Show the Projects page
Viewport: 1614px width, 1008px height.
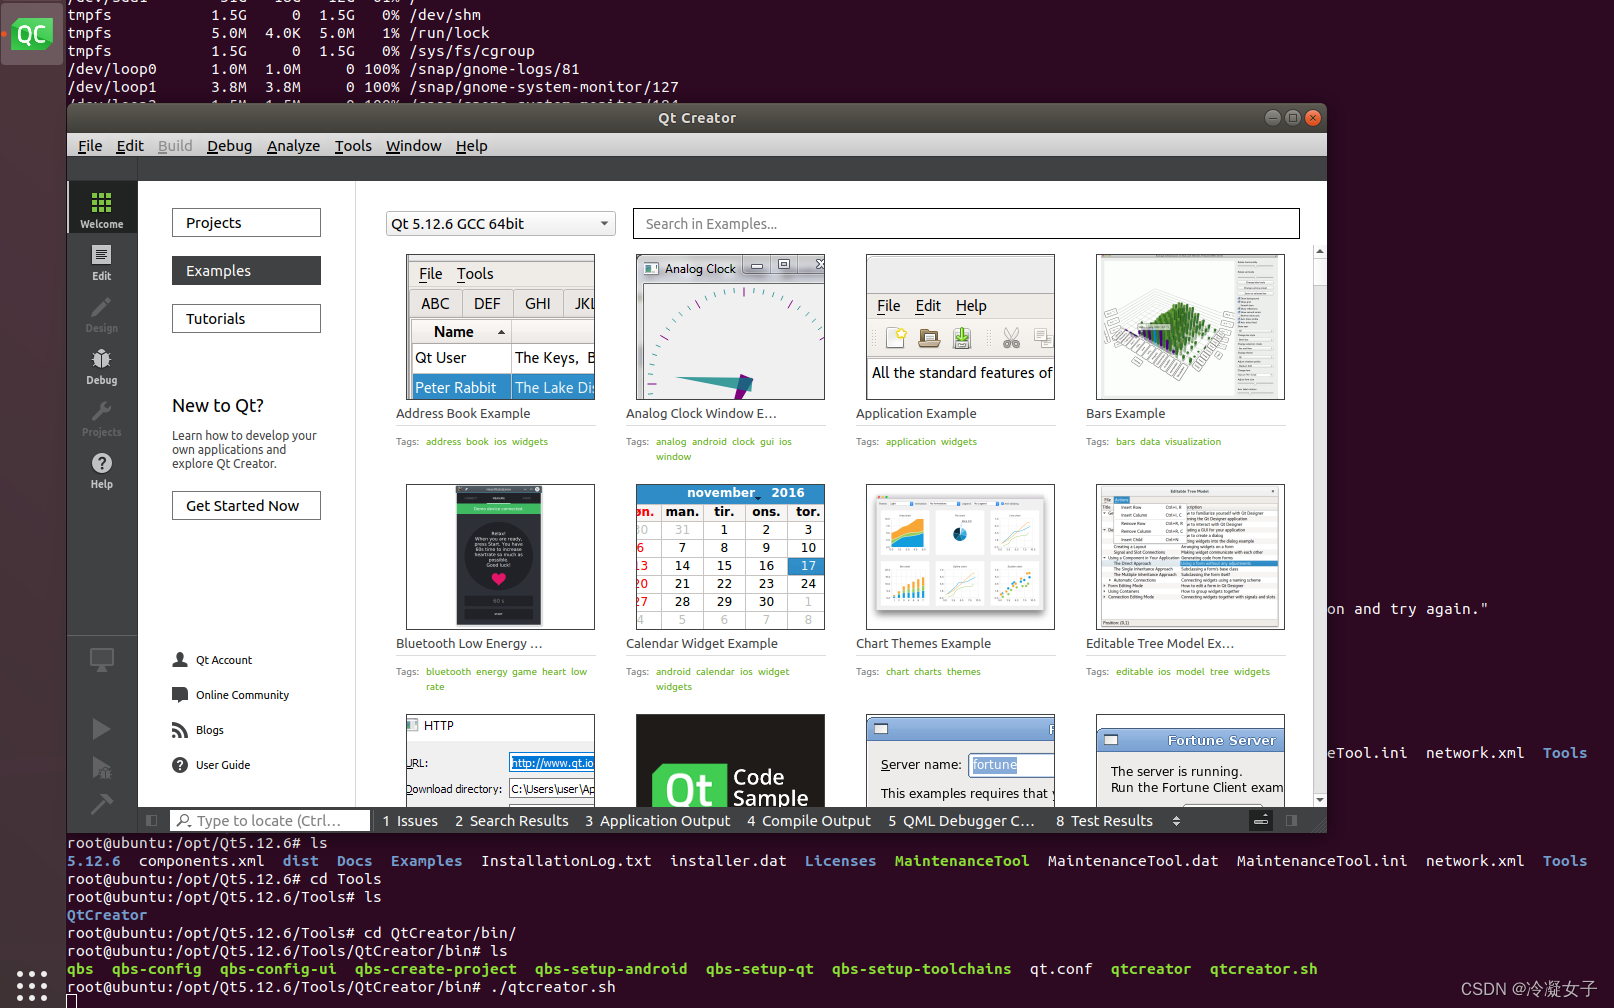click(246, 223)
